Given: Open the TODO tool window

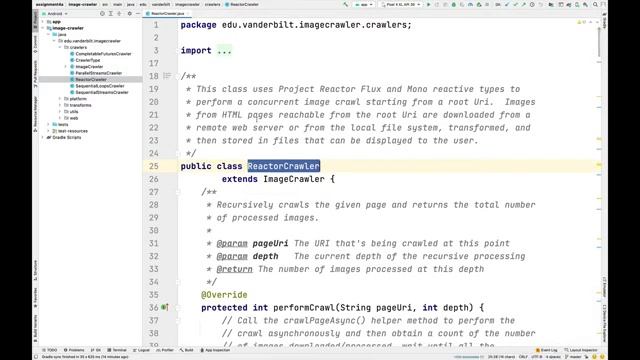Looking at the screenshot, I should point(50,350).
